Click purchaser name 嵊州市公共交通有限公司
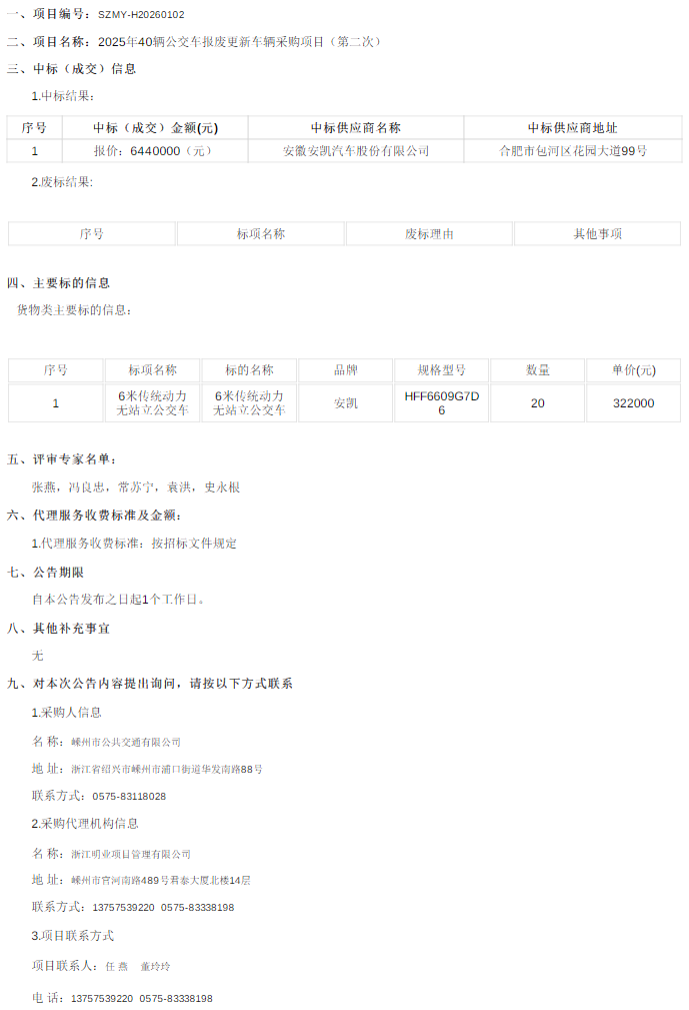The width and height of the screenshot is (689, 1010). [126, 742]
